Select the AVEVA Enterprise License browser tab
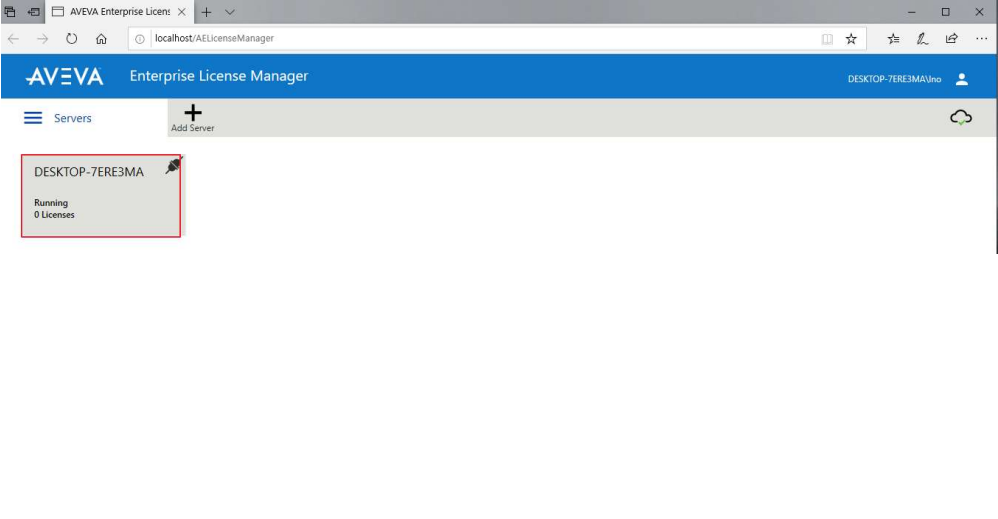998x519 pixels. pyautogui.click(x=119, y=12)
